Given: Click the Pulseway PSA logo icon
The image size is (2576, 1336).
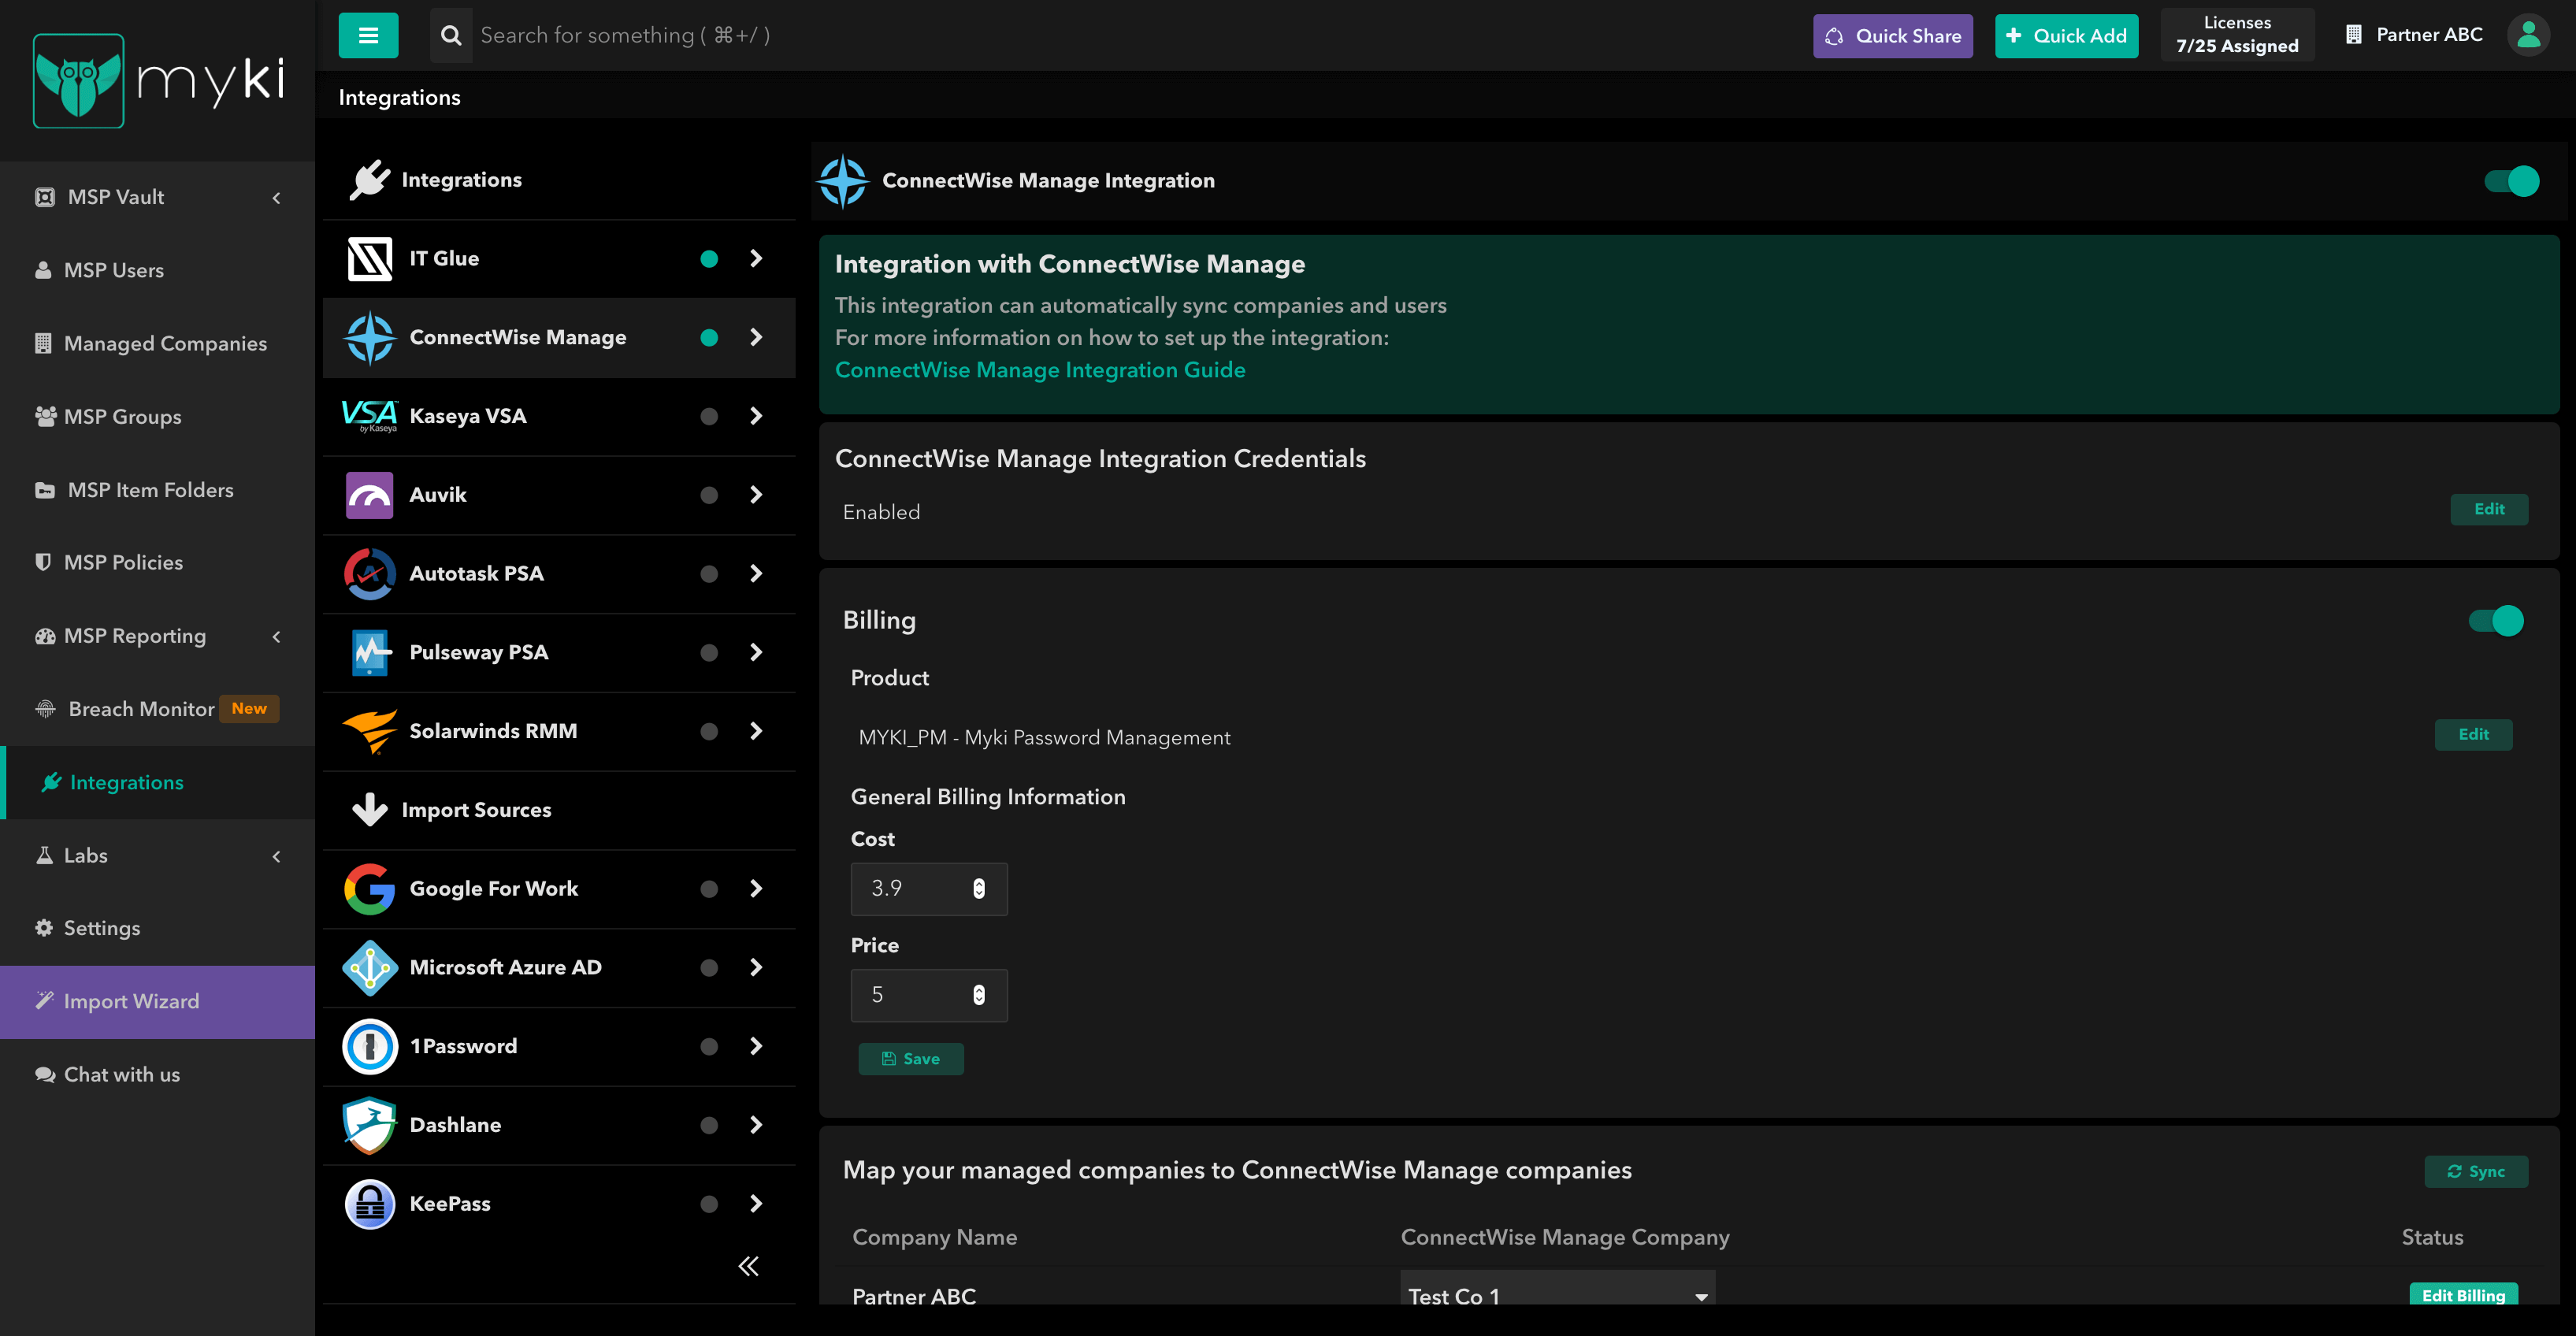Looking at the screenshot, I should coord(370,652).
